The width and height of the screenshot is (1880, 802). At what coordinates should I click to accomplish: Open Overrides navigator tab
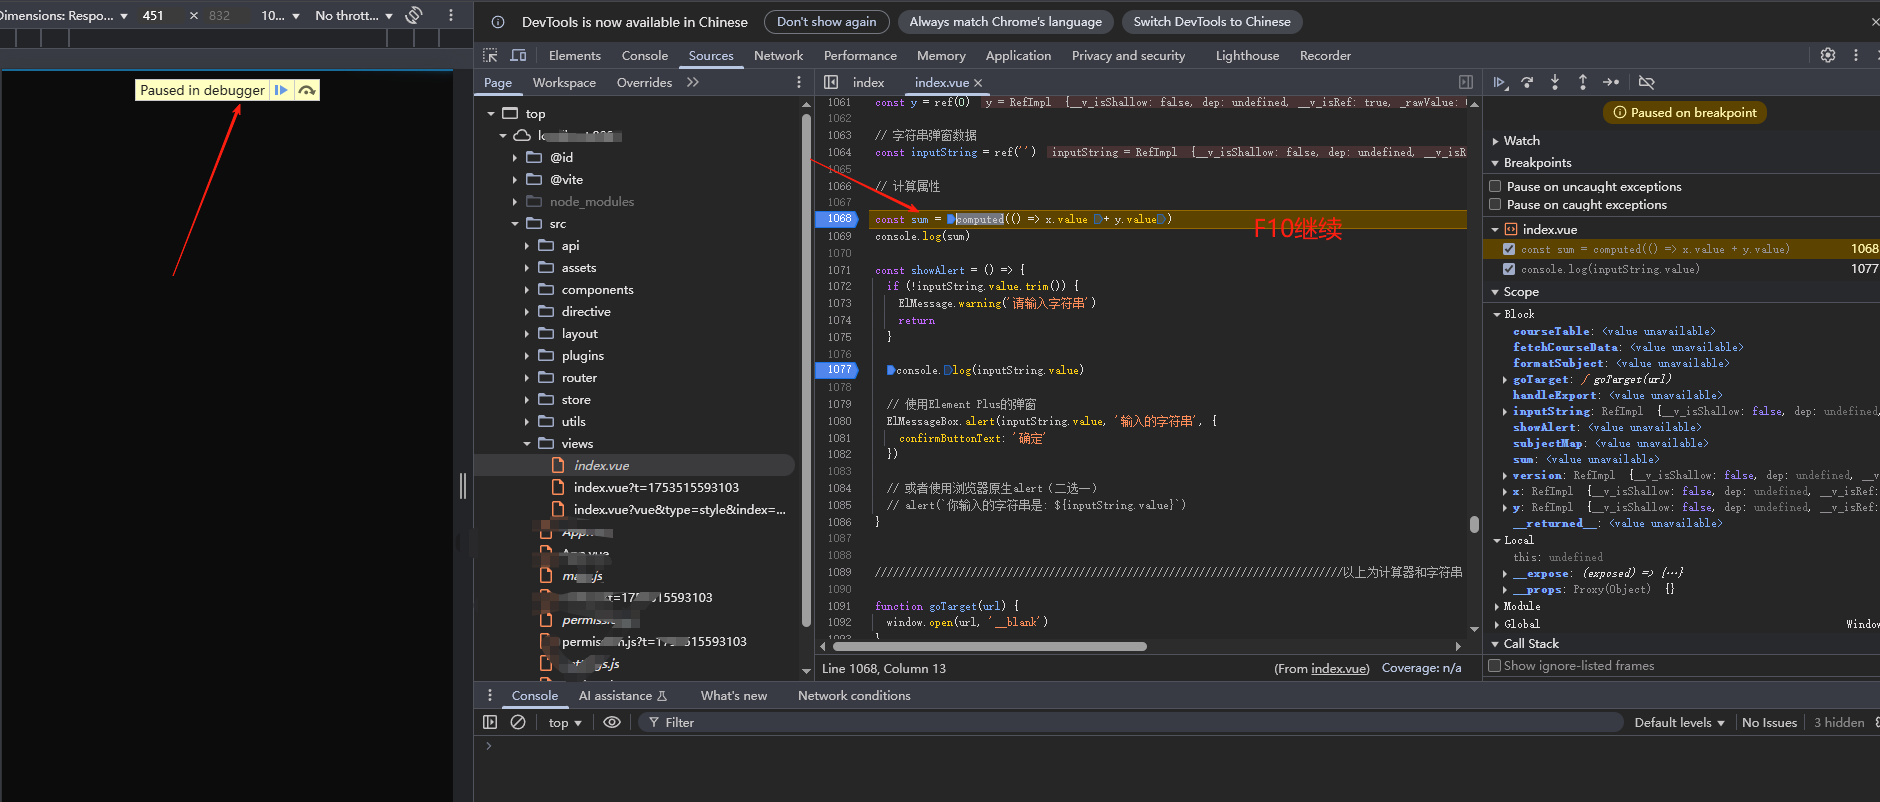click(644, 82)
